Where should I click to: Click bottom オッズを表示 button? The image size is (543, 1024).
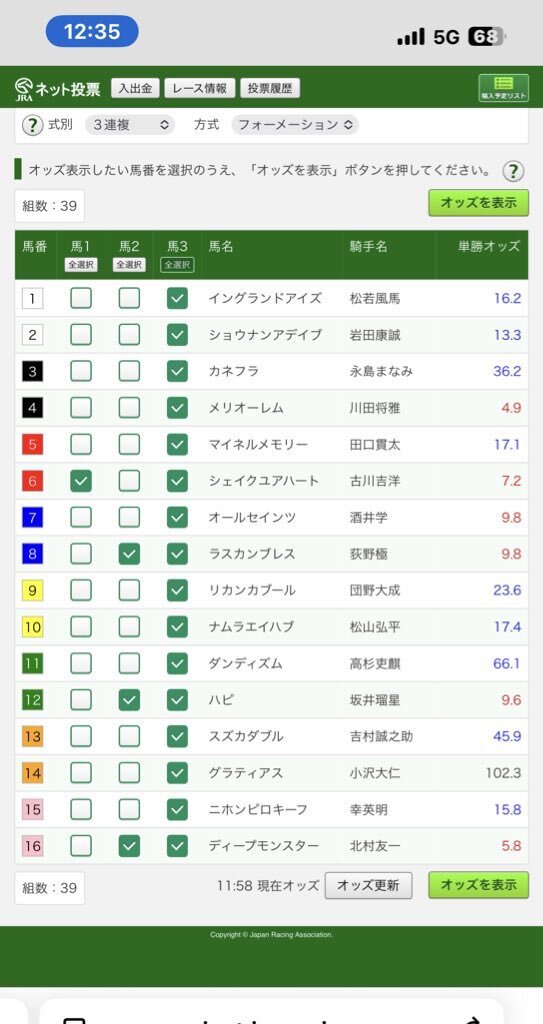pyautogui.click(x=478, y=885)
